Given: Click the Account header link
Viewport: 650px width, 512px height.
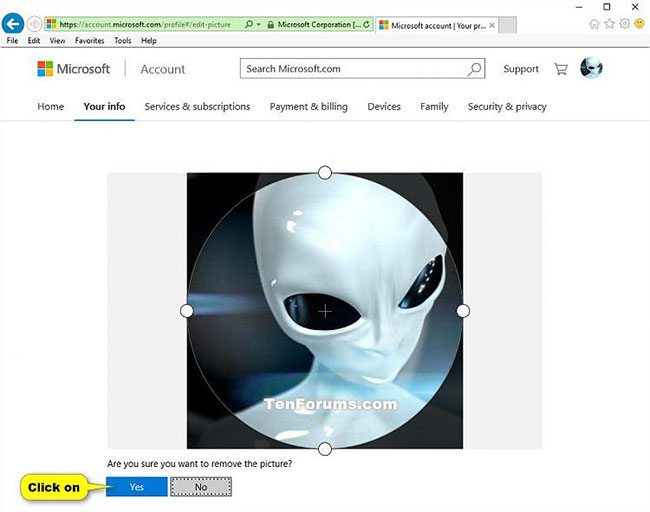Looking at the screenshot, I should (163, 69).
